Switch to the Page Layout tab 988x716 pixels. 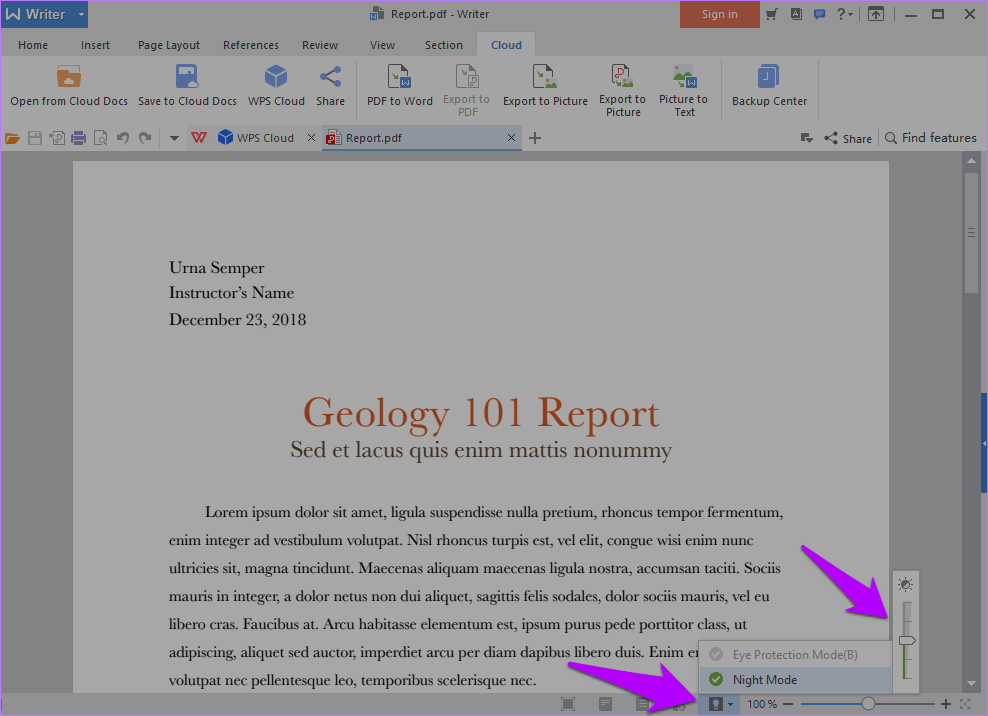coord(168,45)
